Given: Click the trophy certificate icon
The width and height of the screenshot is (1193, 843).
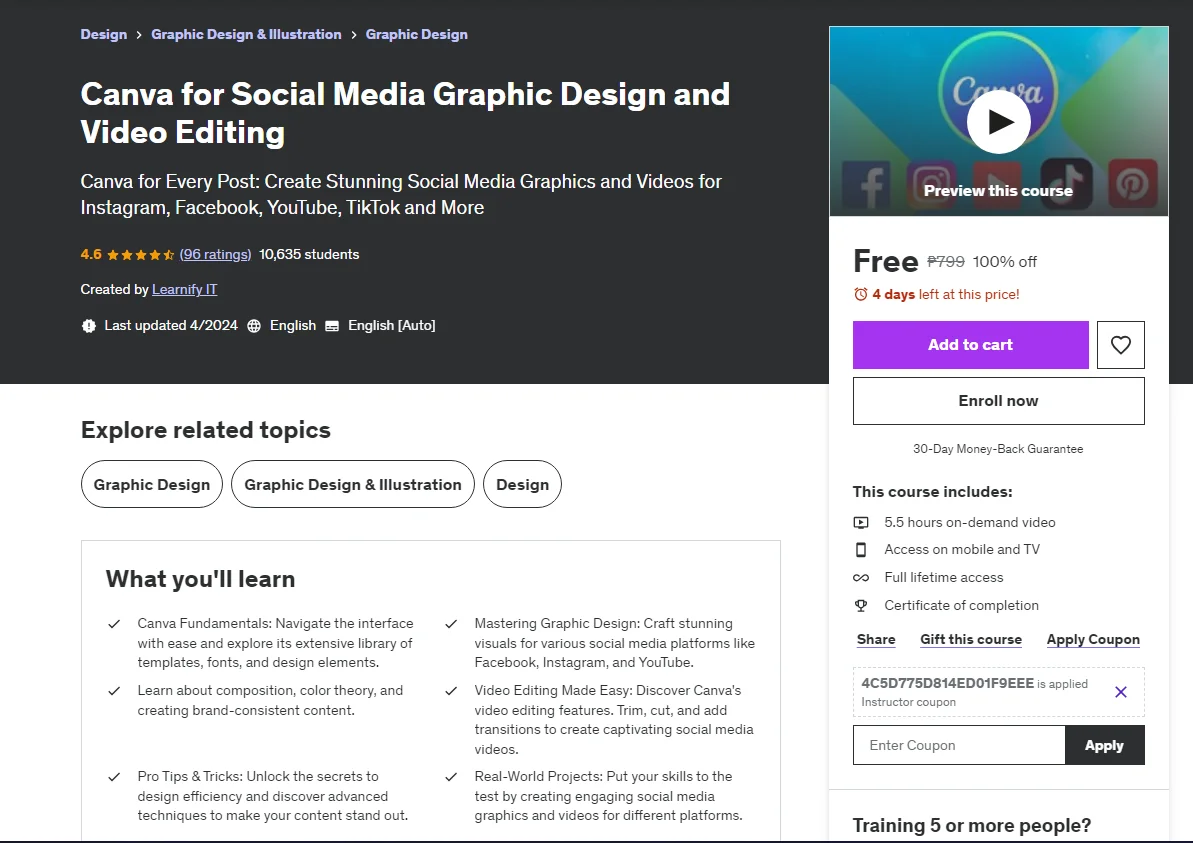Looking at the screenshot, I should click(x=861, y=606).
